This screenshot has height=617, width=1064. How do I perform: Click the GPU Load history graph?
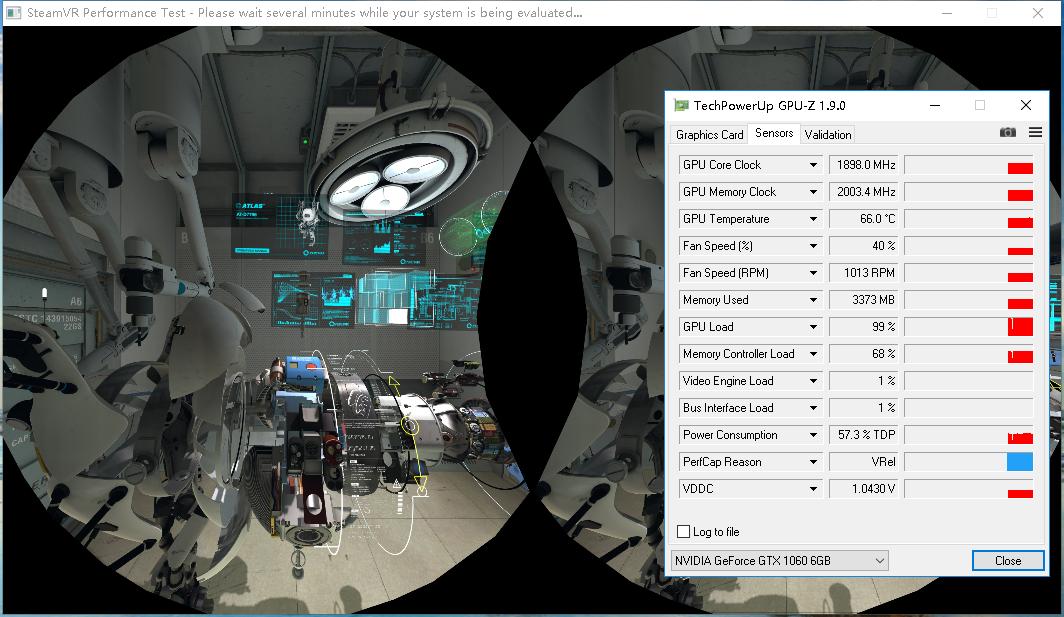[x=968, y=327]
